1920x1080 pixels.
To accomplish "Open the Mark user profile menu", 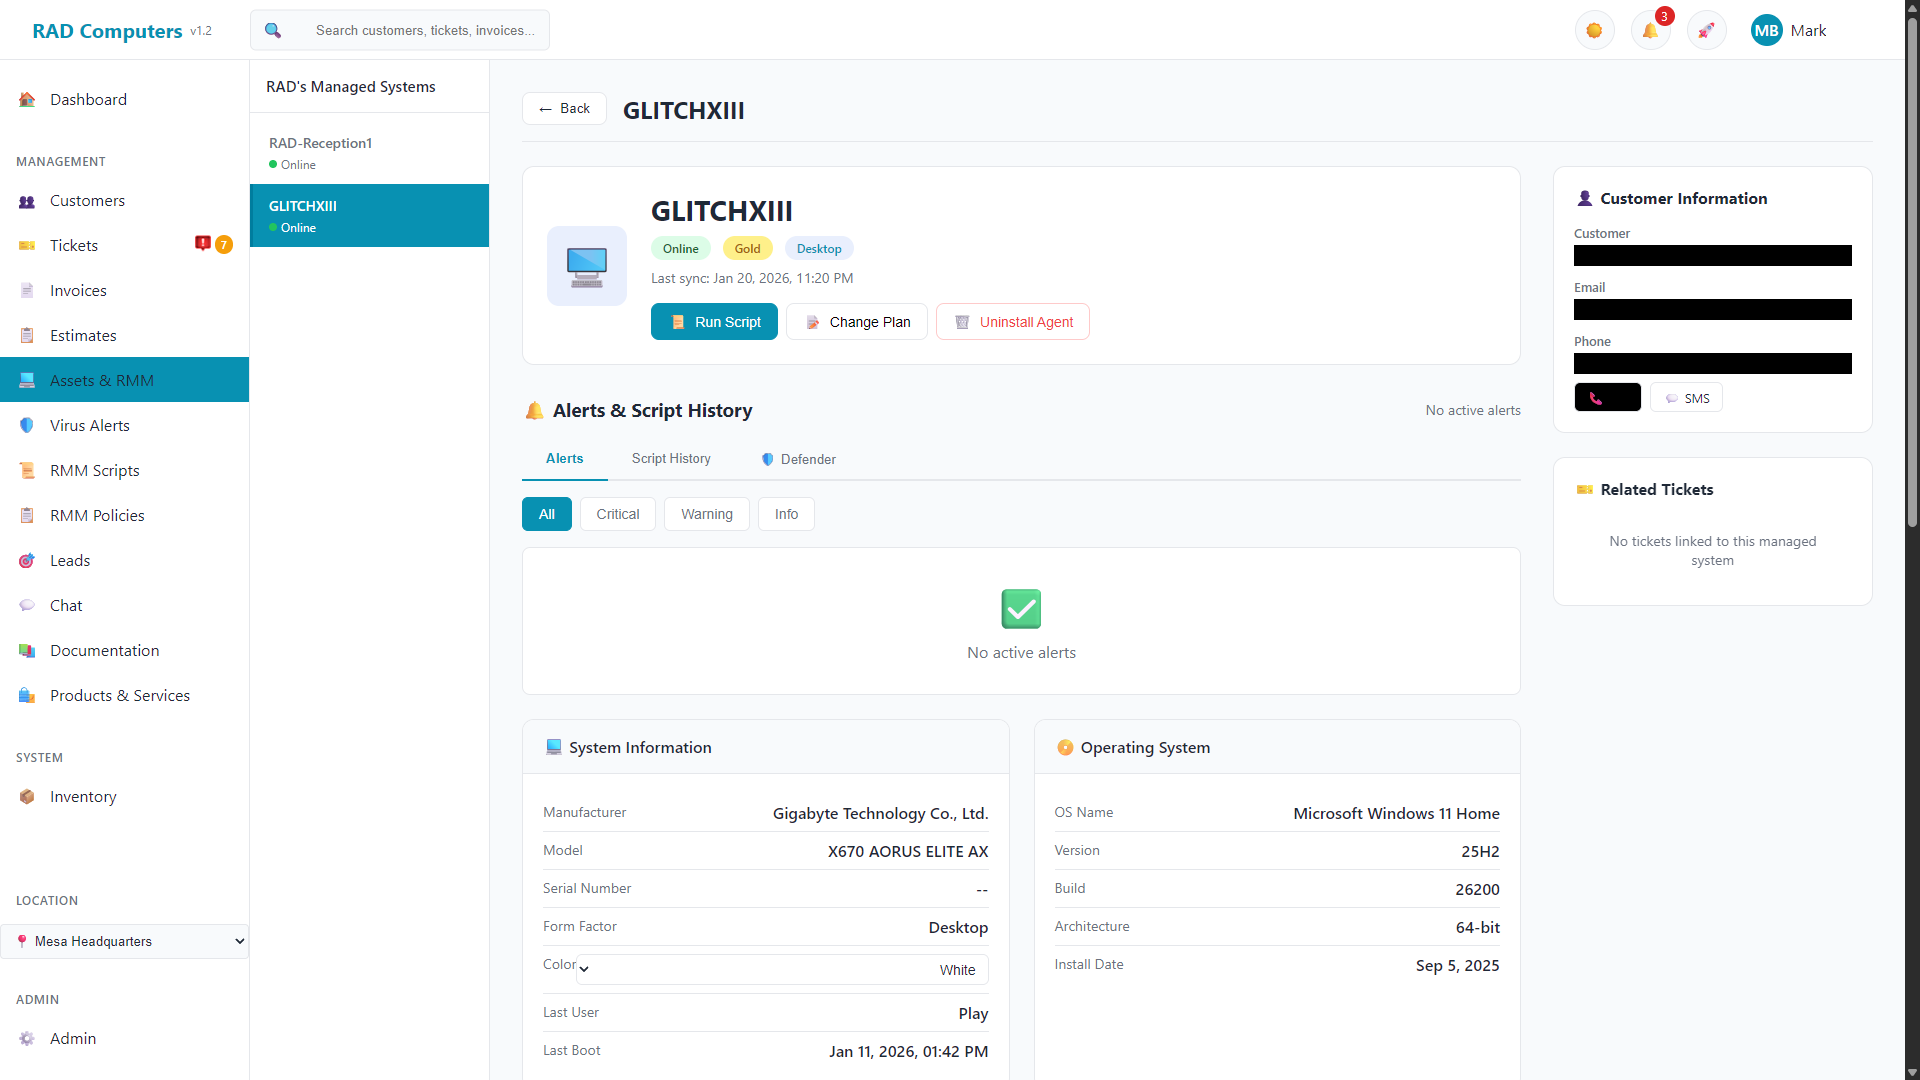I will [x=1789, y=30].
